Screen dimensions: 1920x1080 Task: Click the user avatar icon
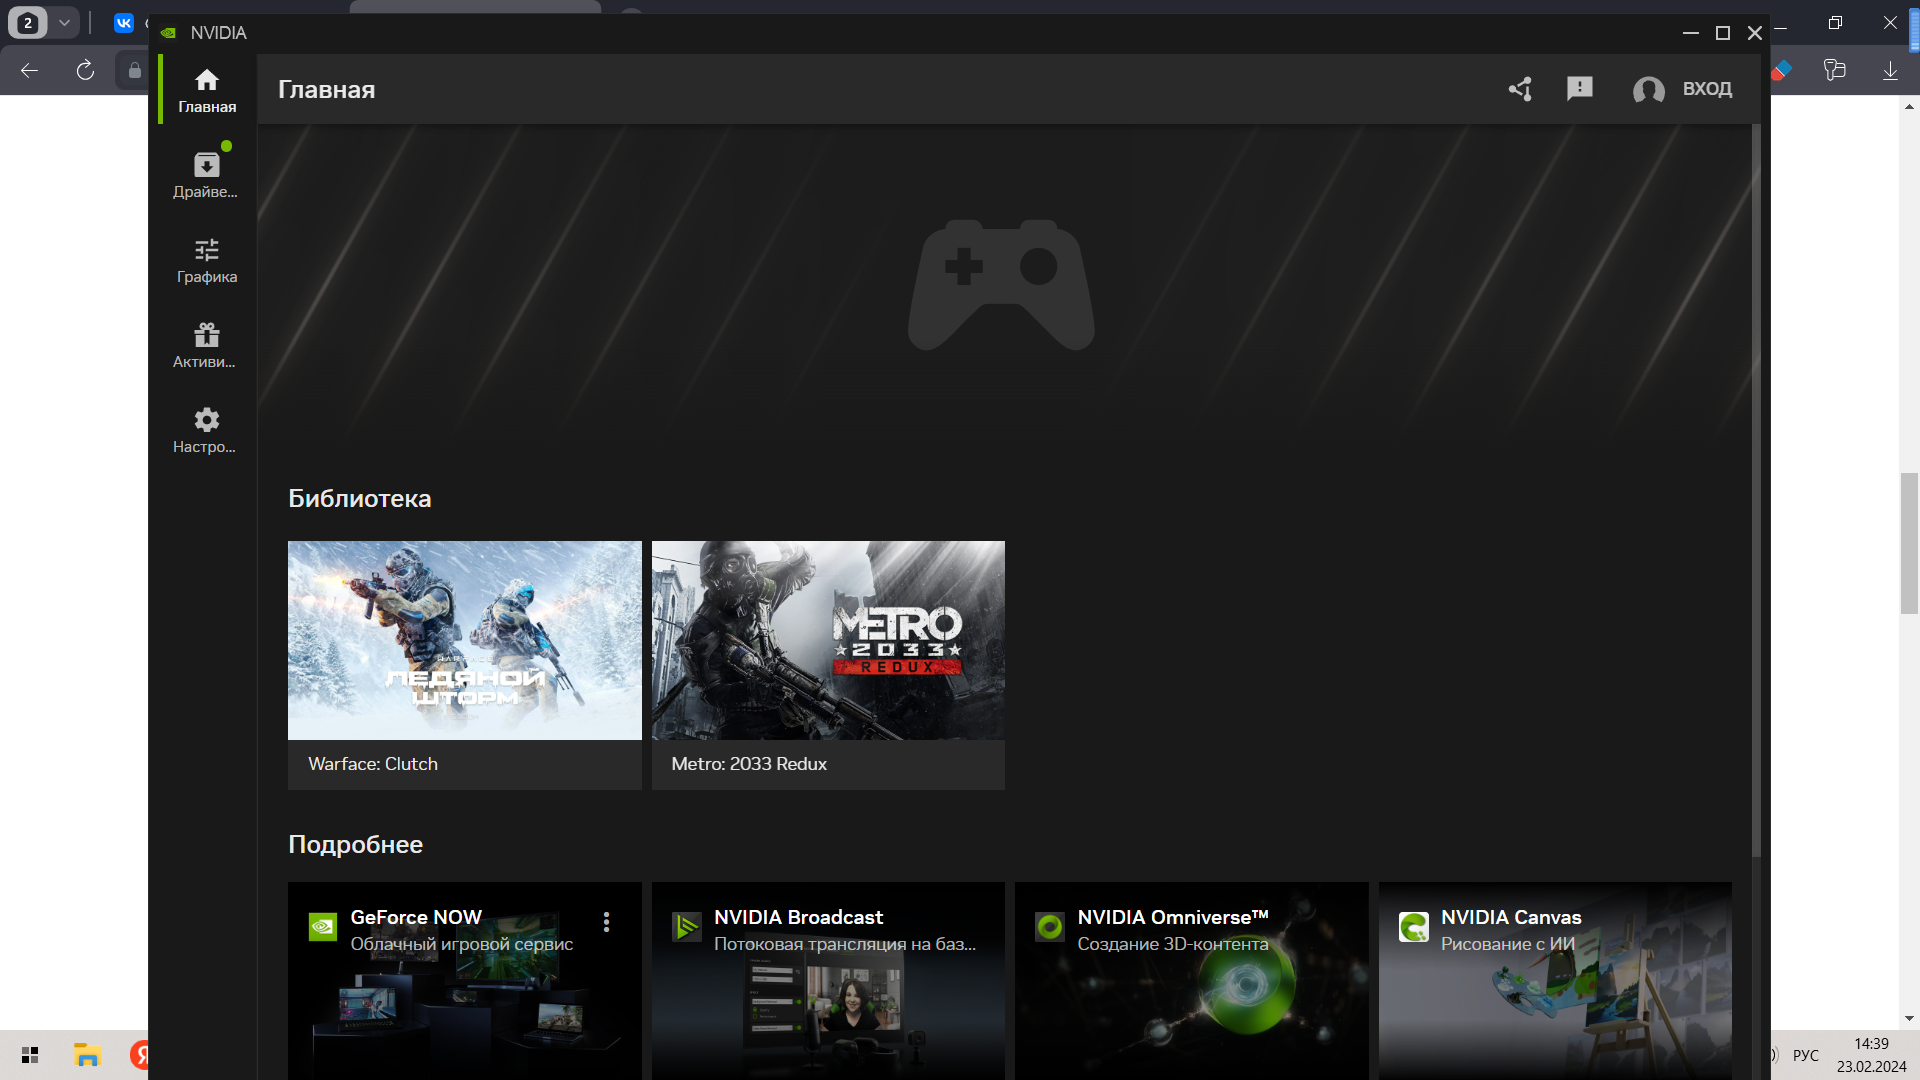1648,90
